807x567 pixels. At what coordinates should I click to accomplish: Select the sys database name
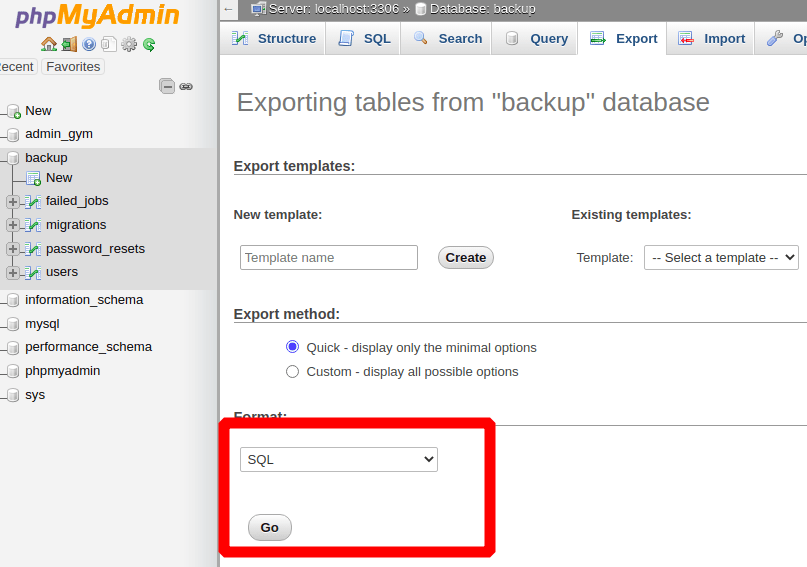pyautogui.click(x=35, y=395)
